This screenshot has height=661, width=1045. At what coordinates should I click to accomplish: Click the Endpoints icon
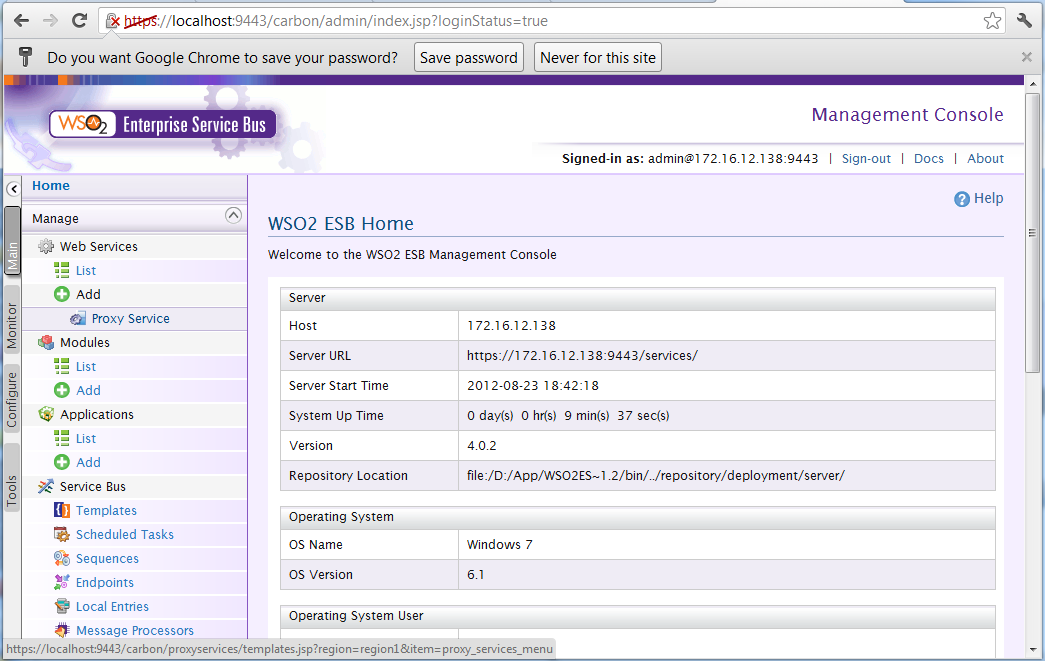pos(61,582)
